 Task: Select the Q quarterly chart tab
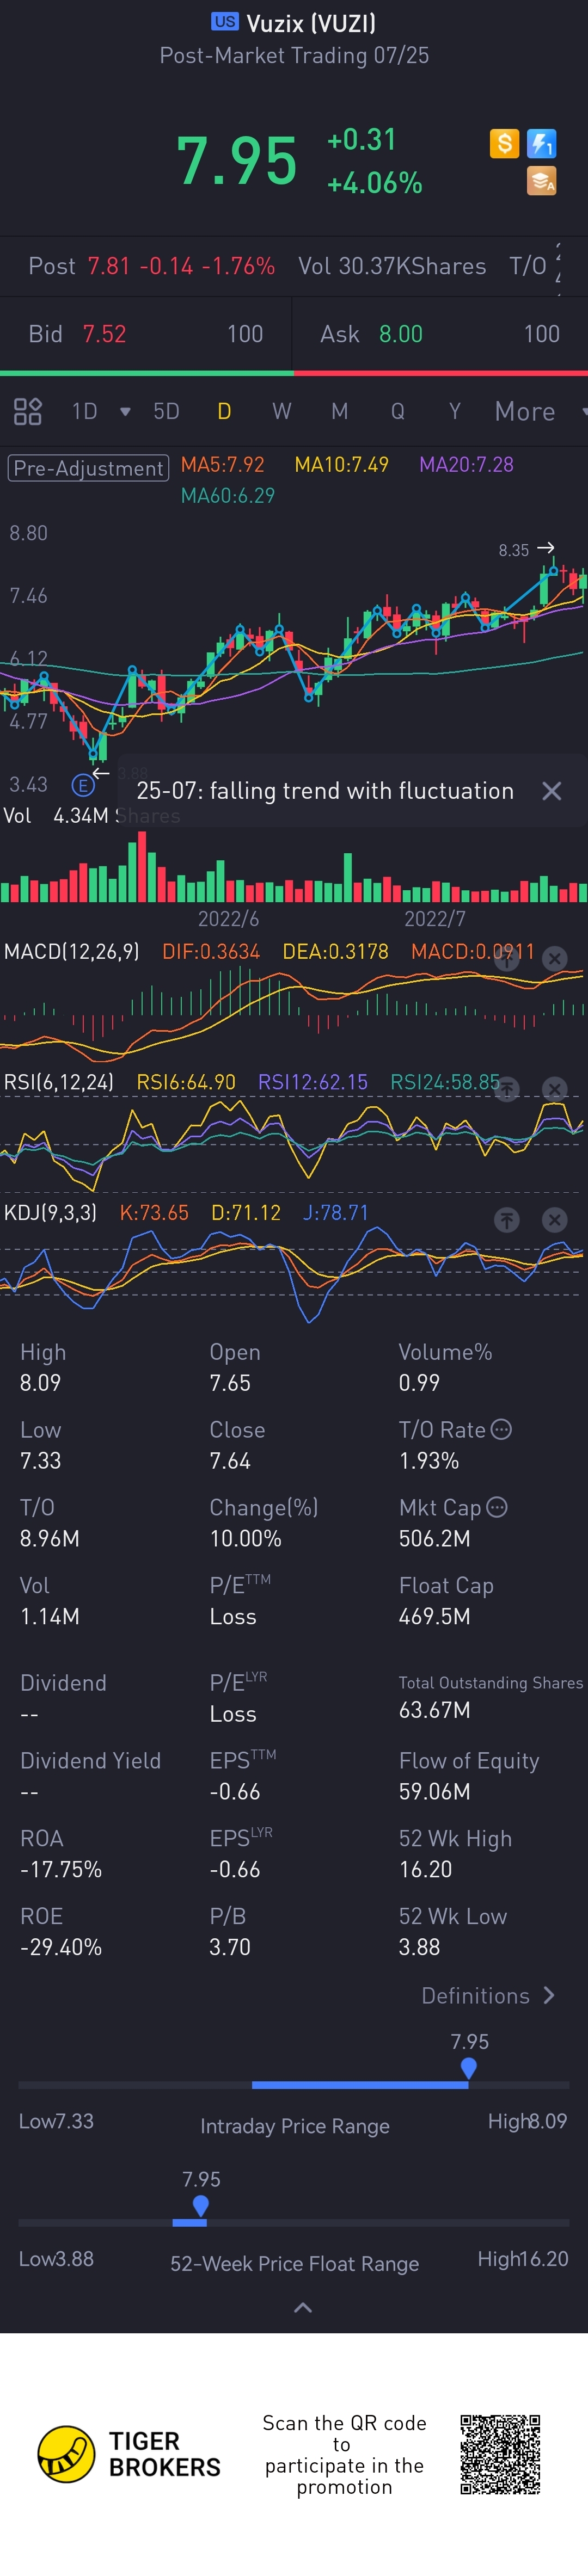[x=398, y=411]
